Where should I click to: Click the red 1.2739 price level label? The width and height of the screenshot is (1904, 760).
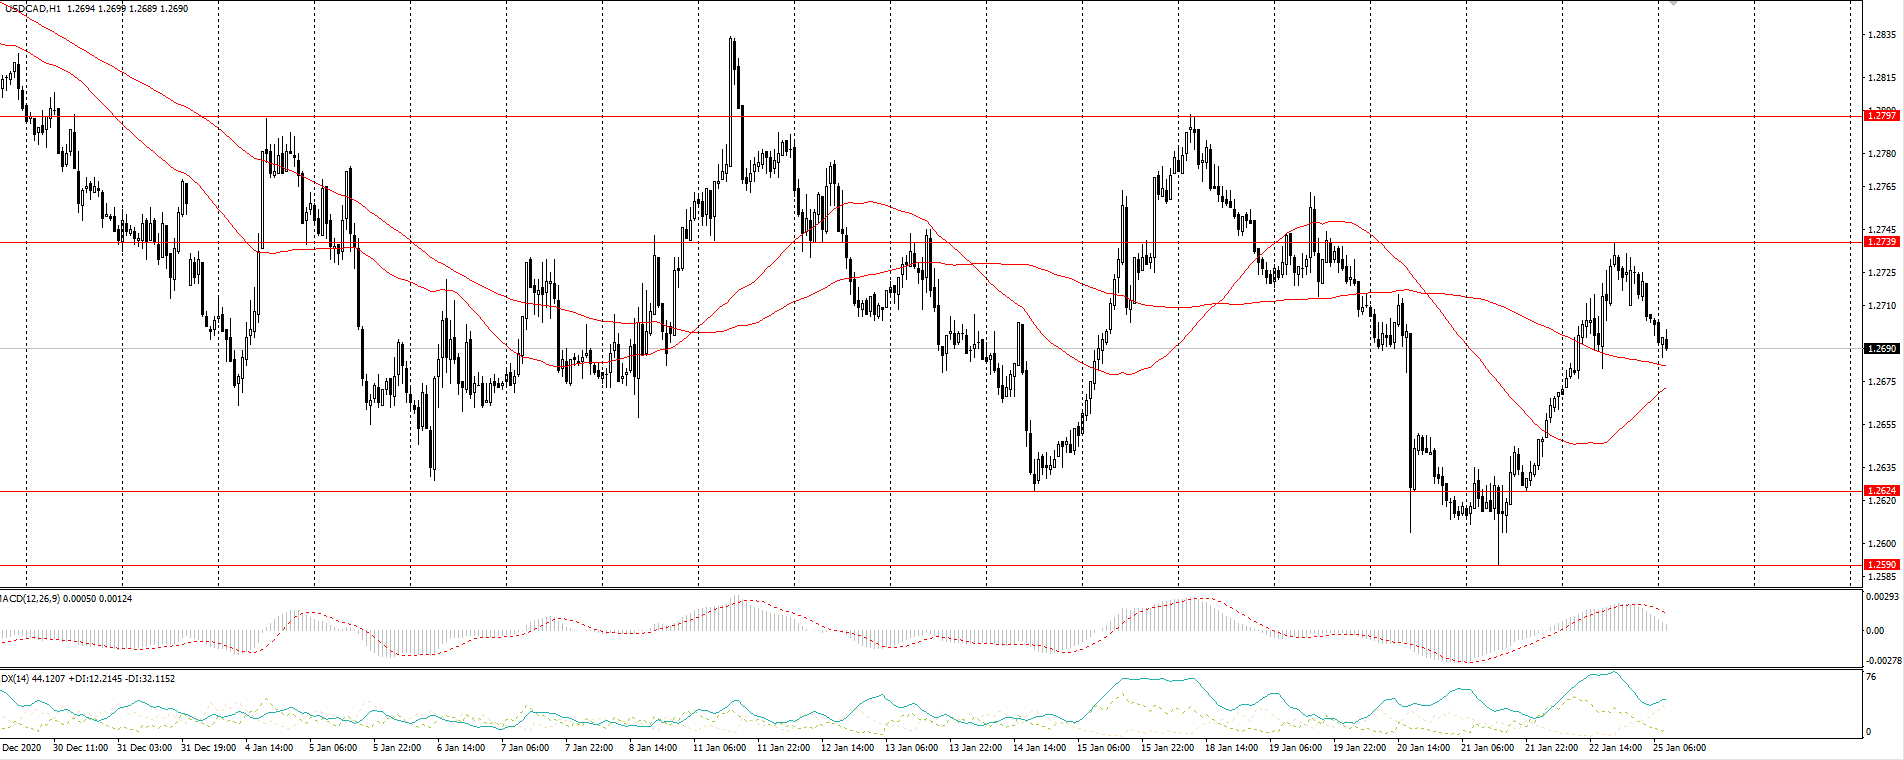coord(1882,242)
